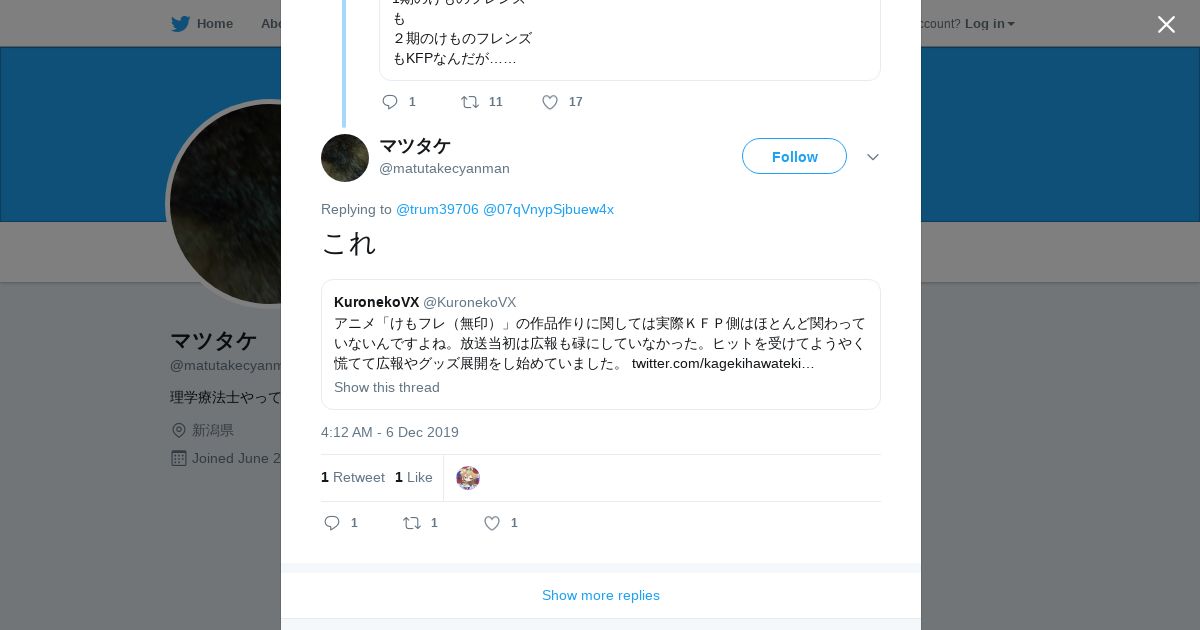The width and height of the screenshot is (1200, 630).
Task: Toggle the heart like on マツタケ's tweet
Action: point(492,523)
